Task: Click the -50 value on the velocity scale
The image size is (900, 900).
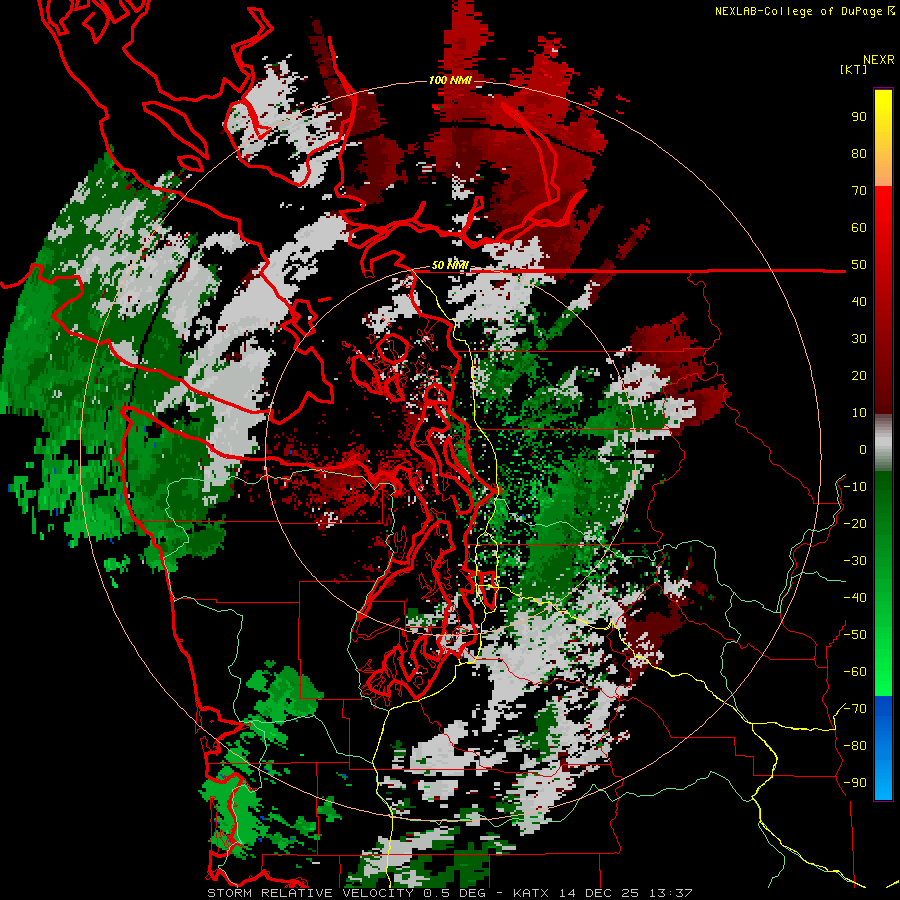Action: coord(855,635)
